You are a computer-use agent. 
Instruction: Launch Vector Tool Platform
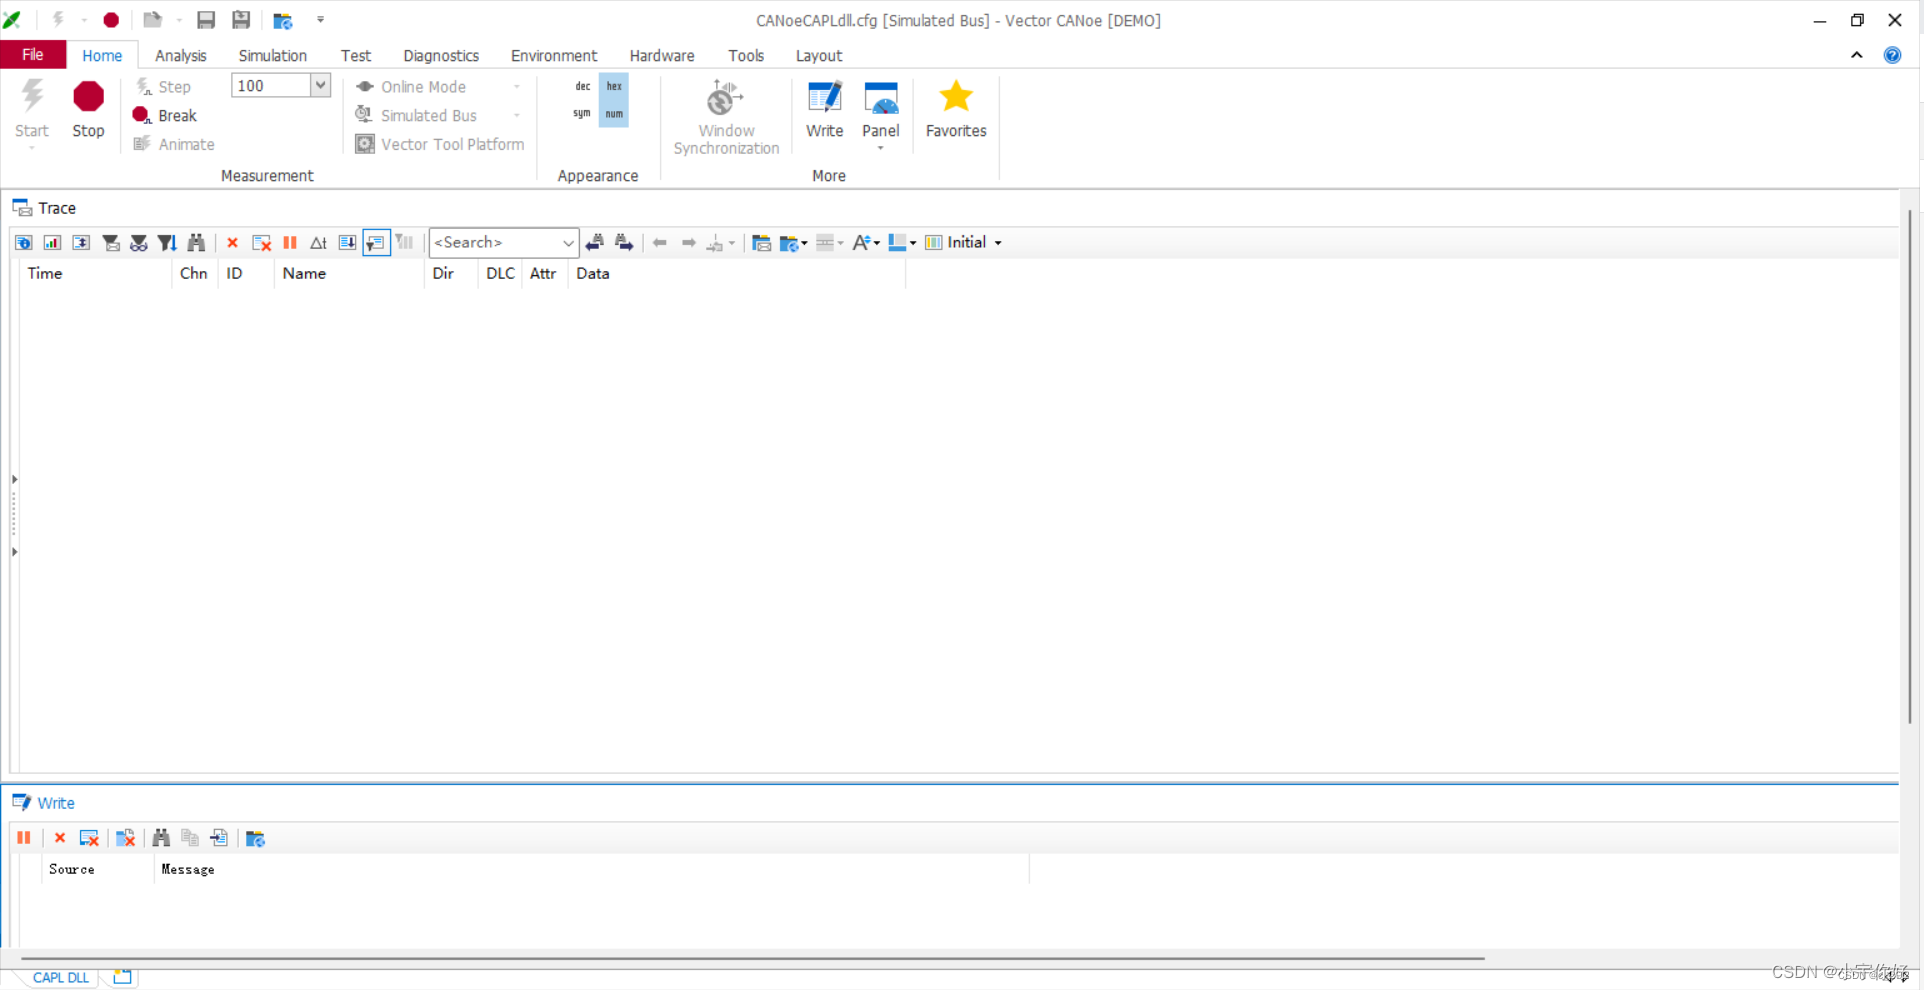(440, 144)
